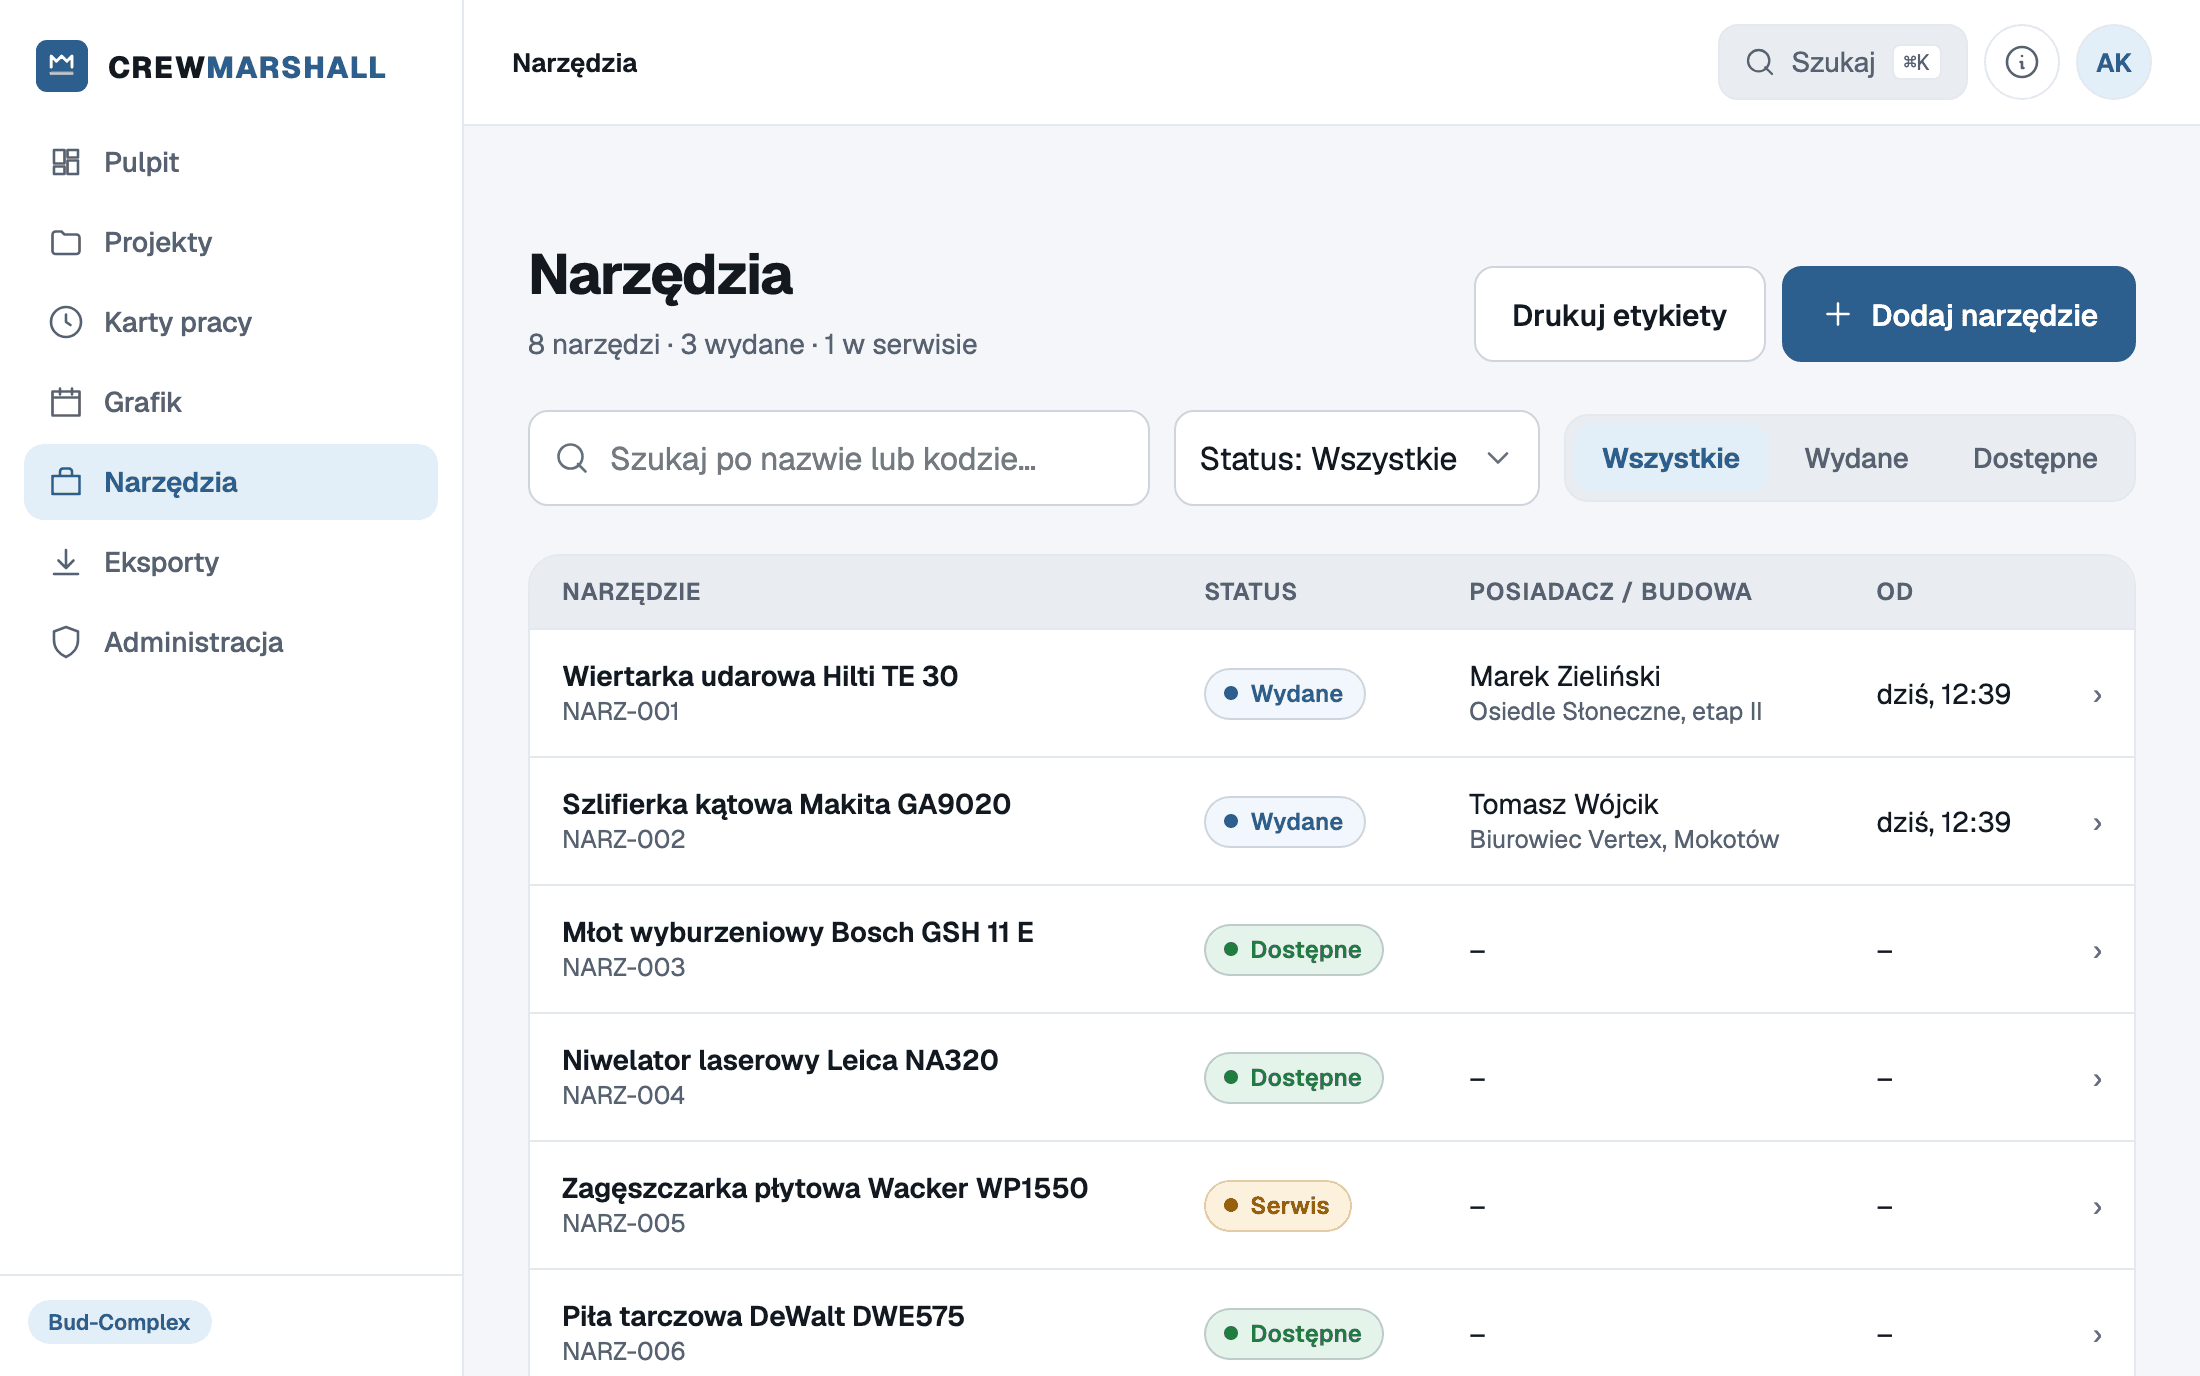Click magnifier icon in global Szukaj box
Image resolution: width=2200 pixels, height=1376 pixels.
point(1760,62)
